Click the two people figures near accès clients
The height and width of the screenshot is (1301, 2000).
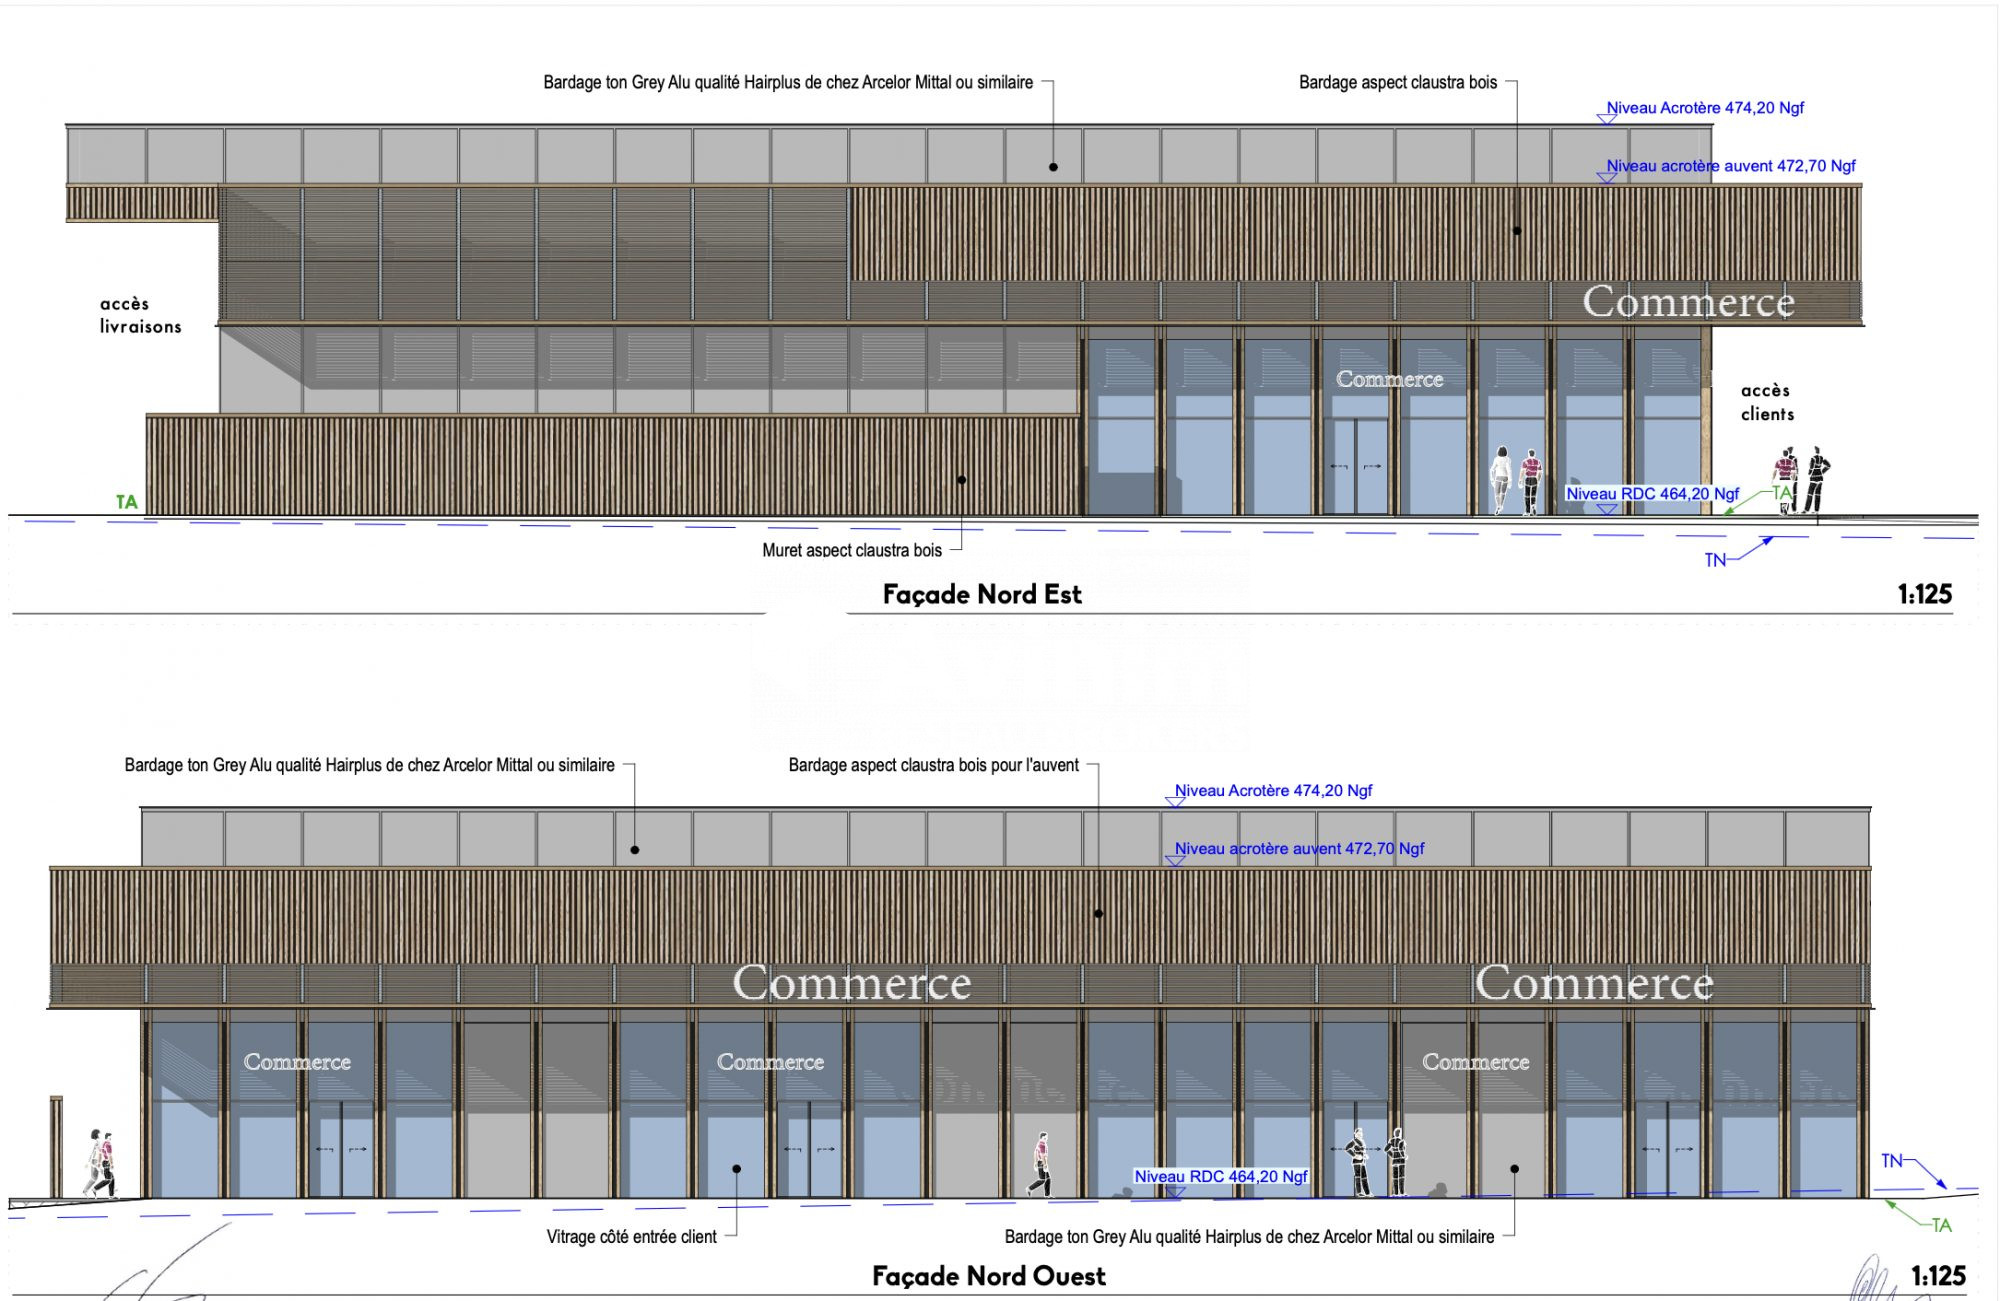point(1801,481)
